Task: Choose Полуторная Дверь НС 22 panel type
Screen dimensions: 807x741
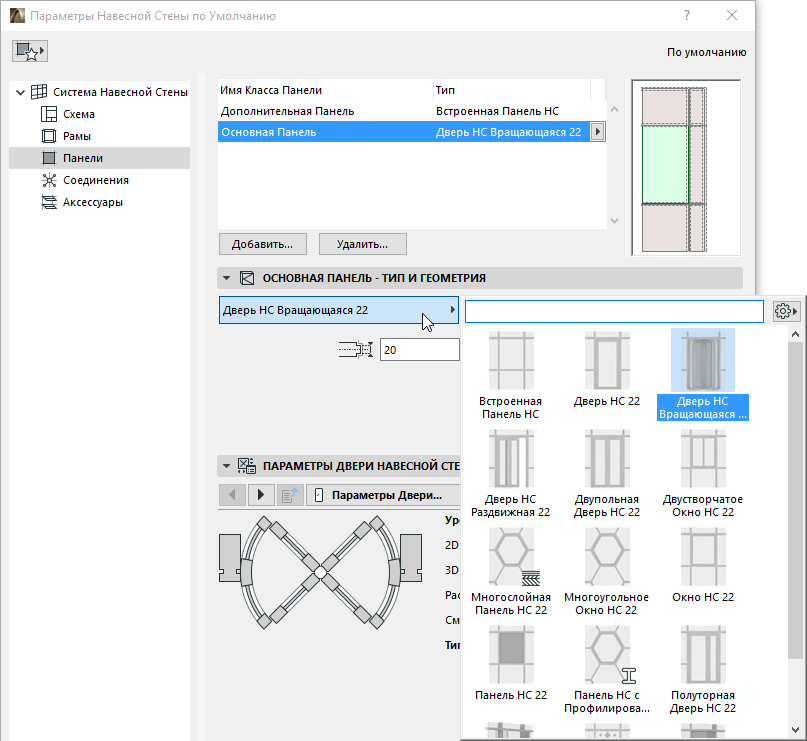Action: [x=703, y=669]
